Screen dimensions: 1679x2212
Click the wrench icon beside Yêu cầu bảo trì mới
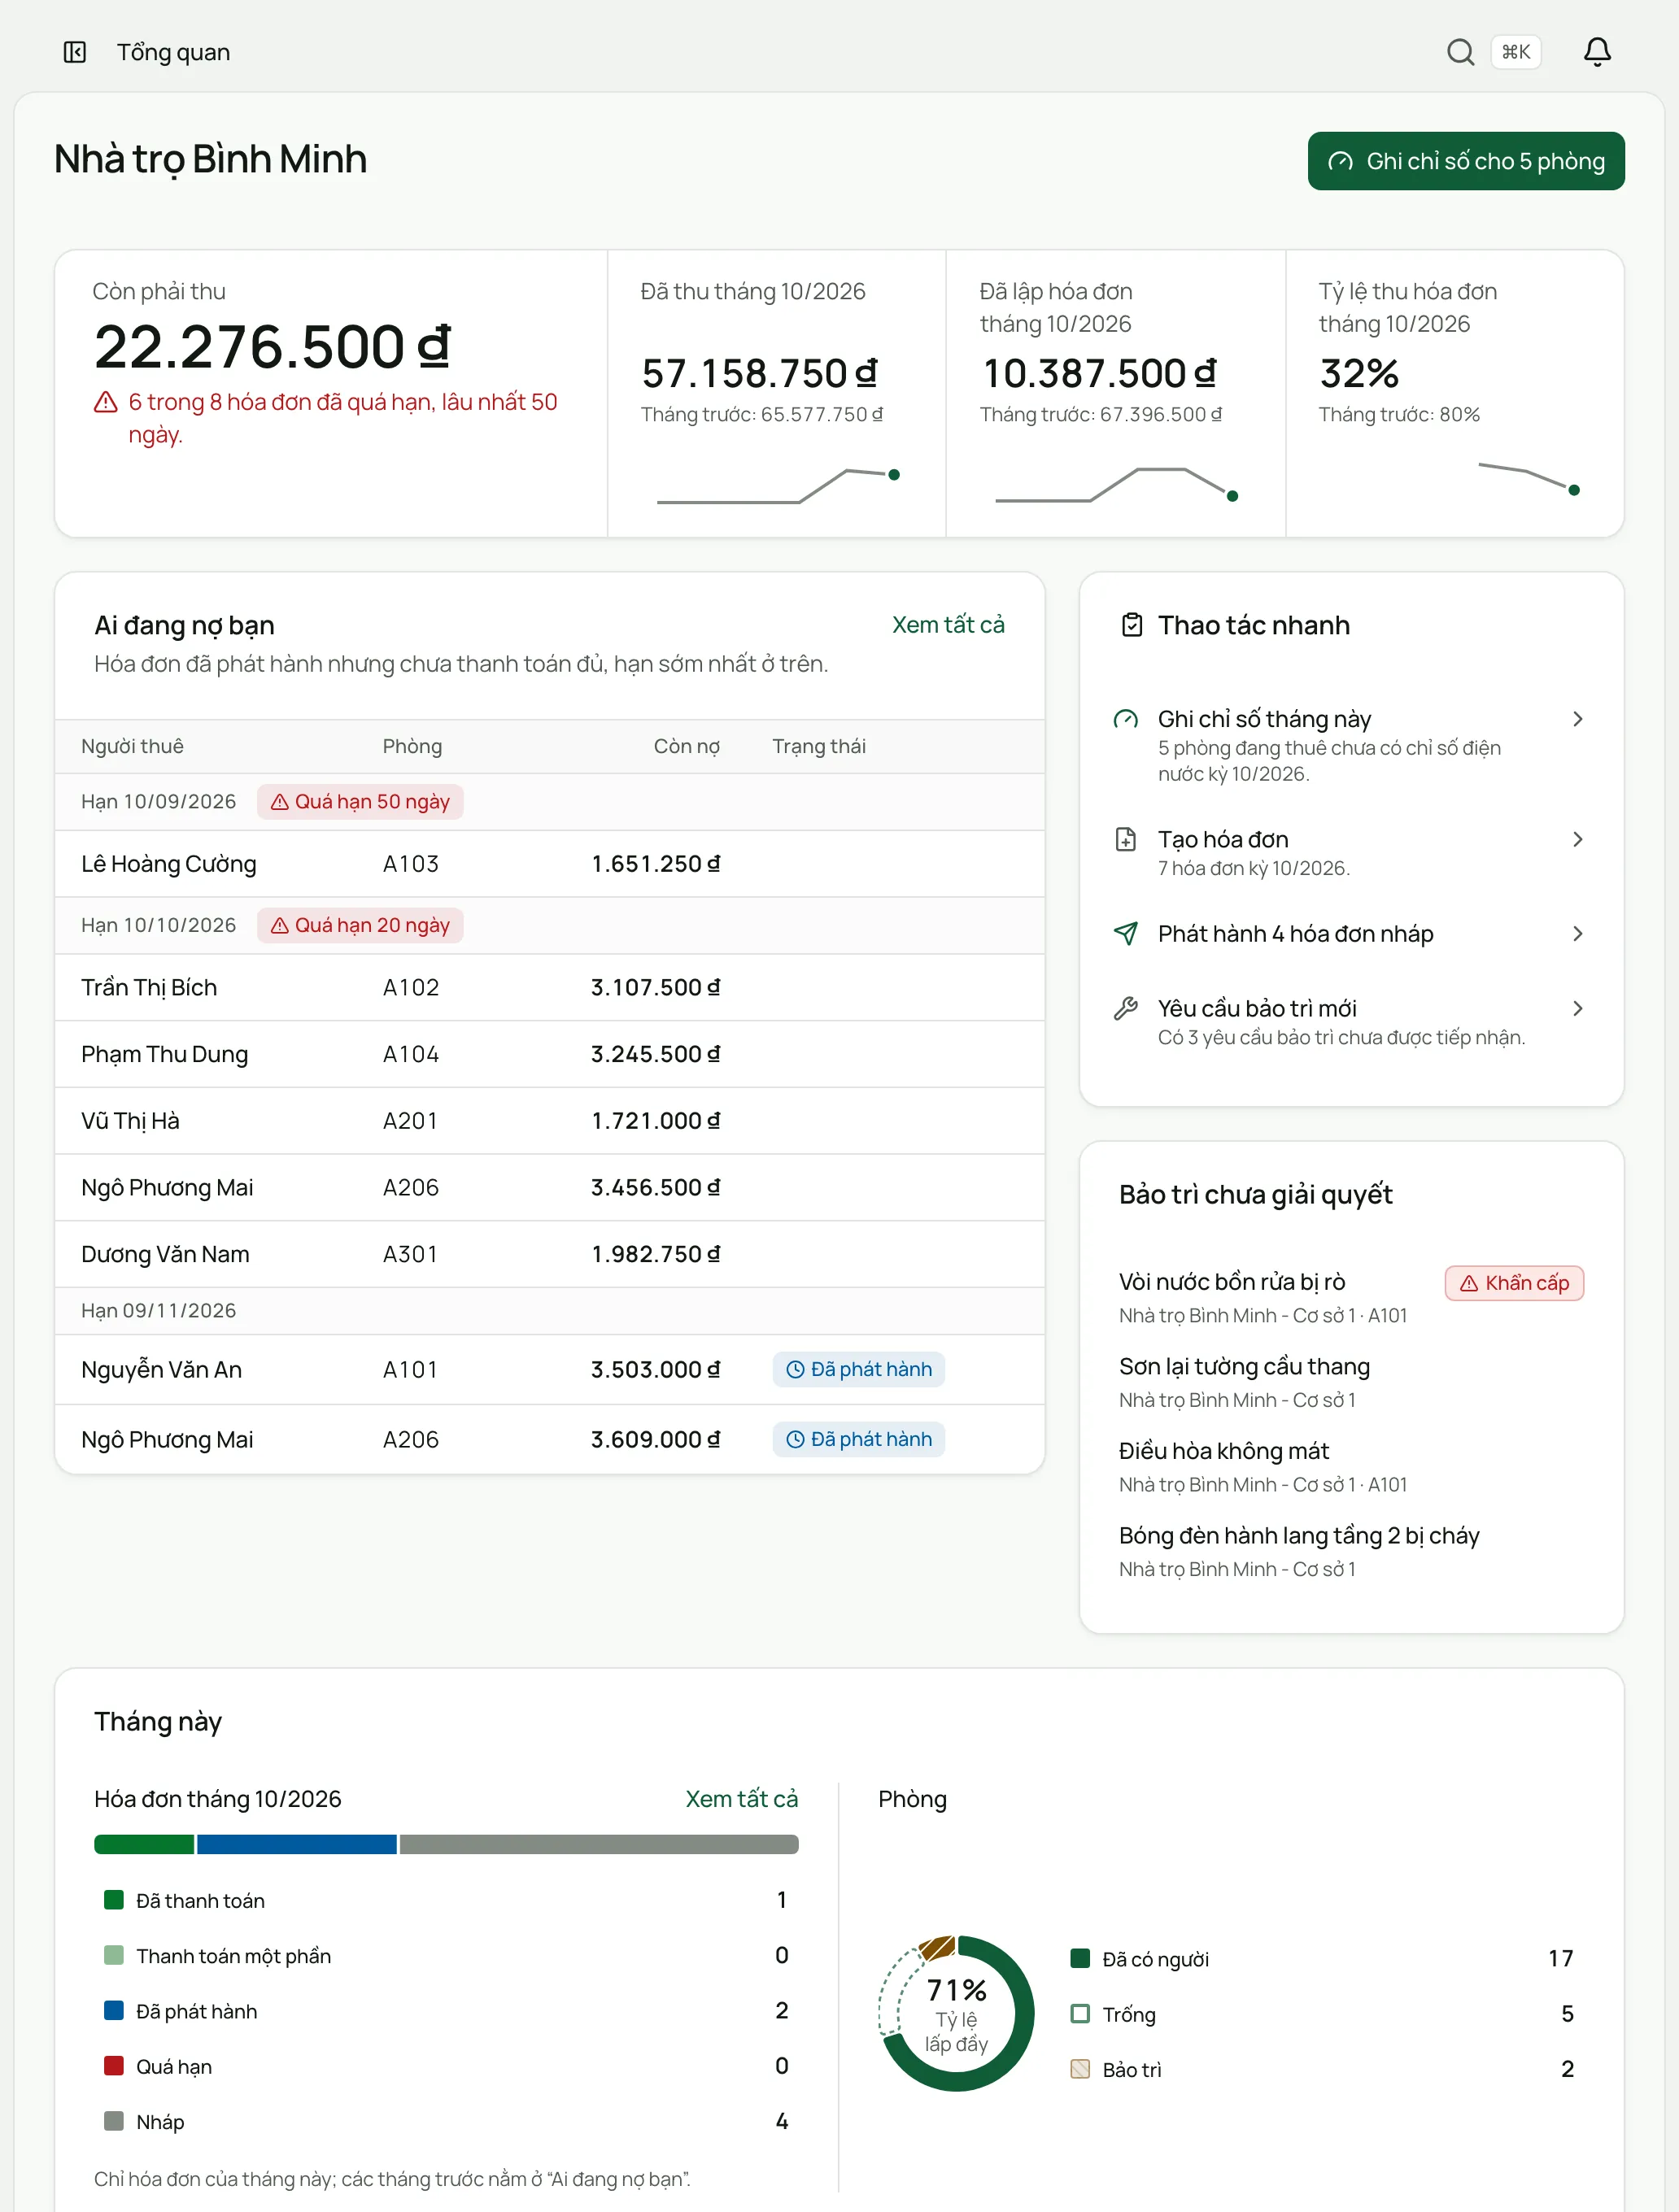tap(1126, 1008)
